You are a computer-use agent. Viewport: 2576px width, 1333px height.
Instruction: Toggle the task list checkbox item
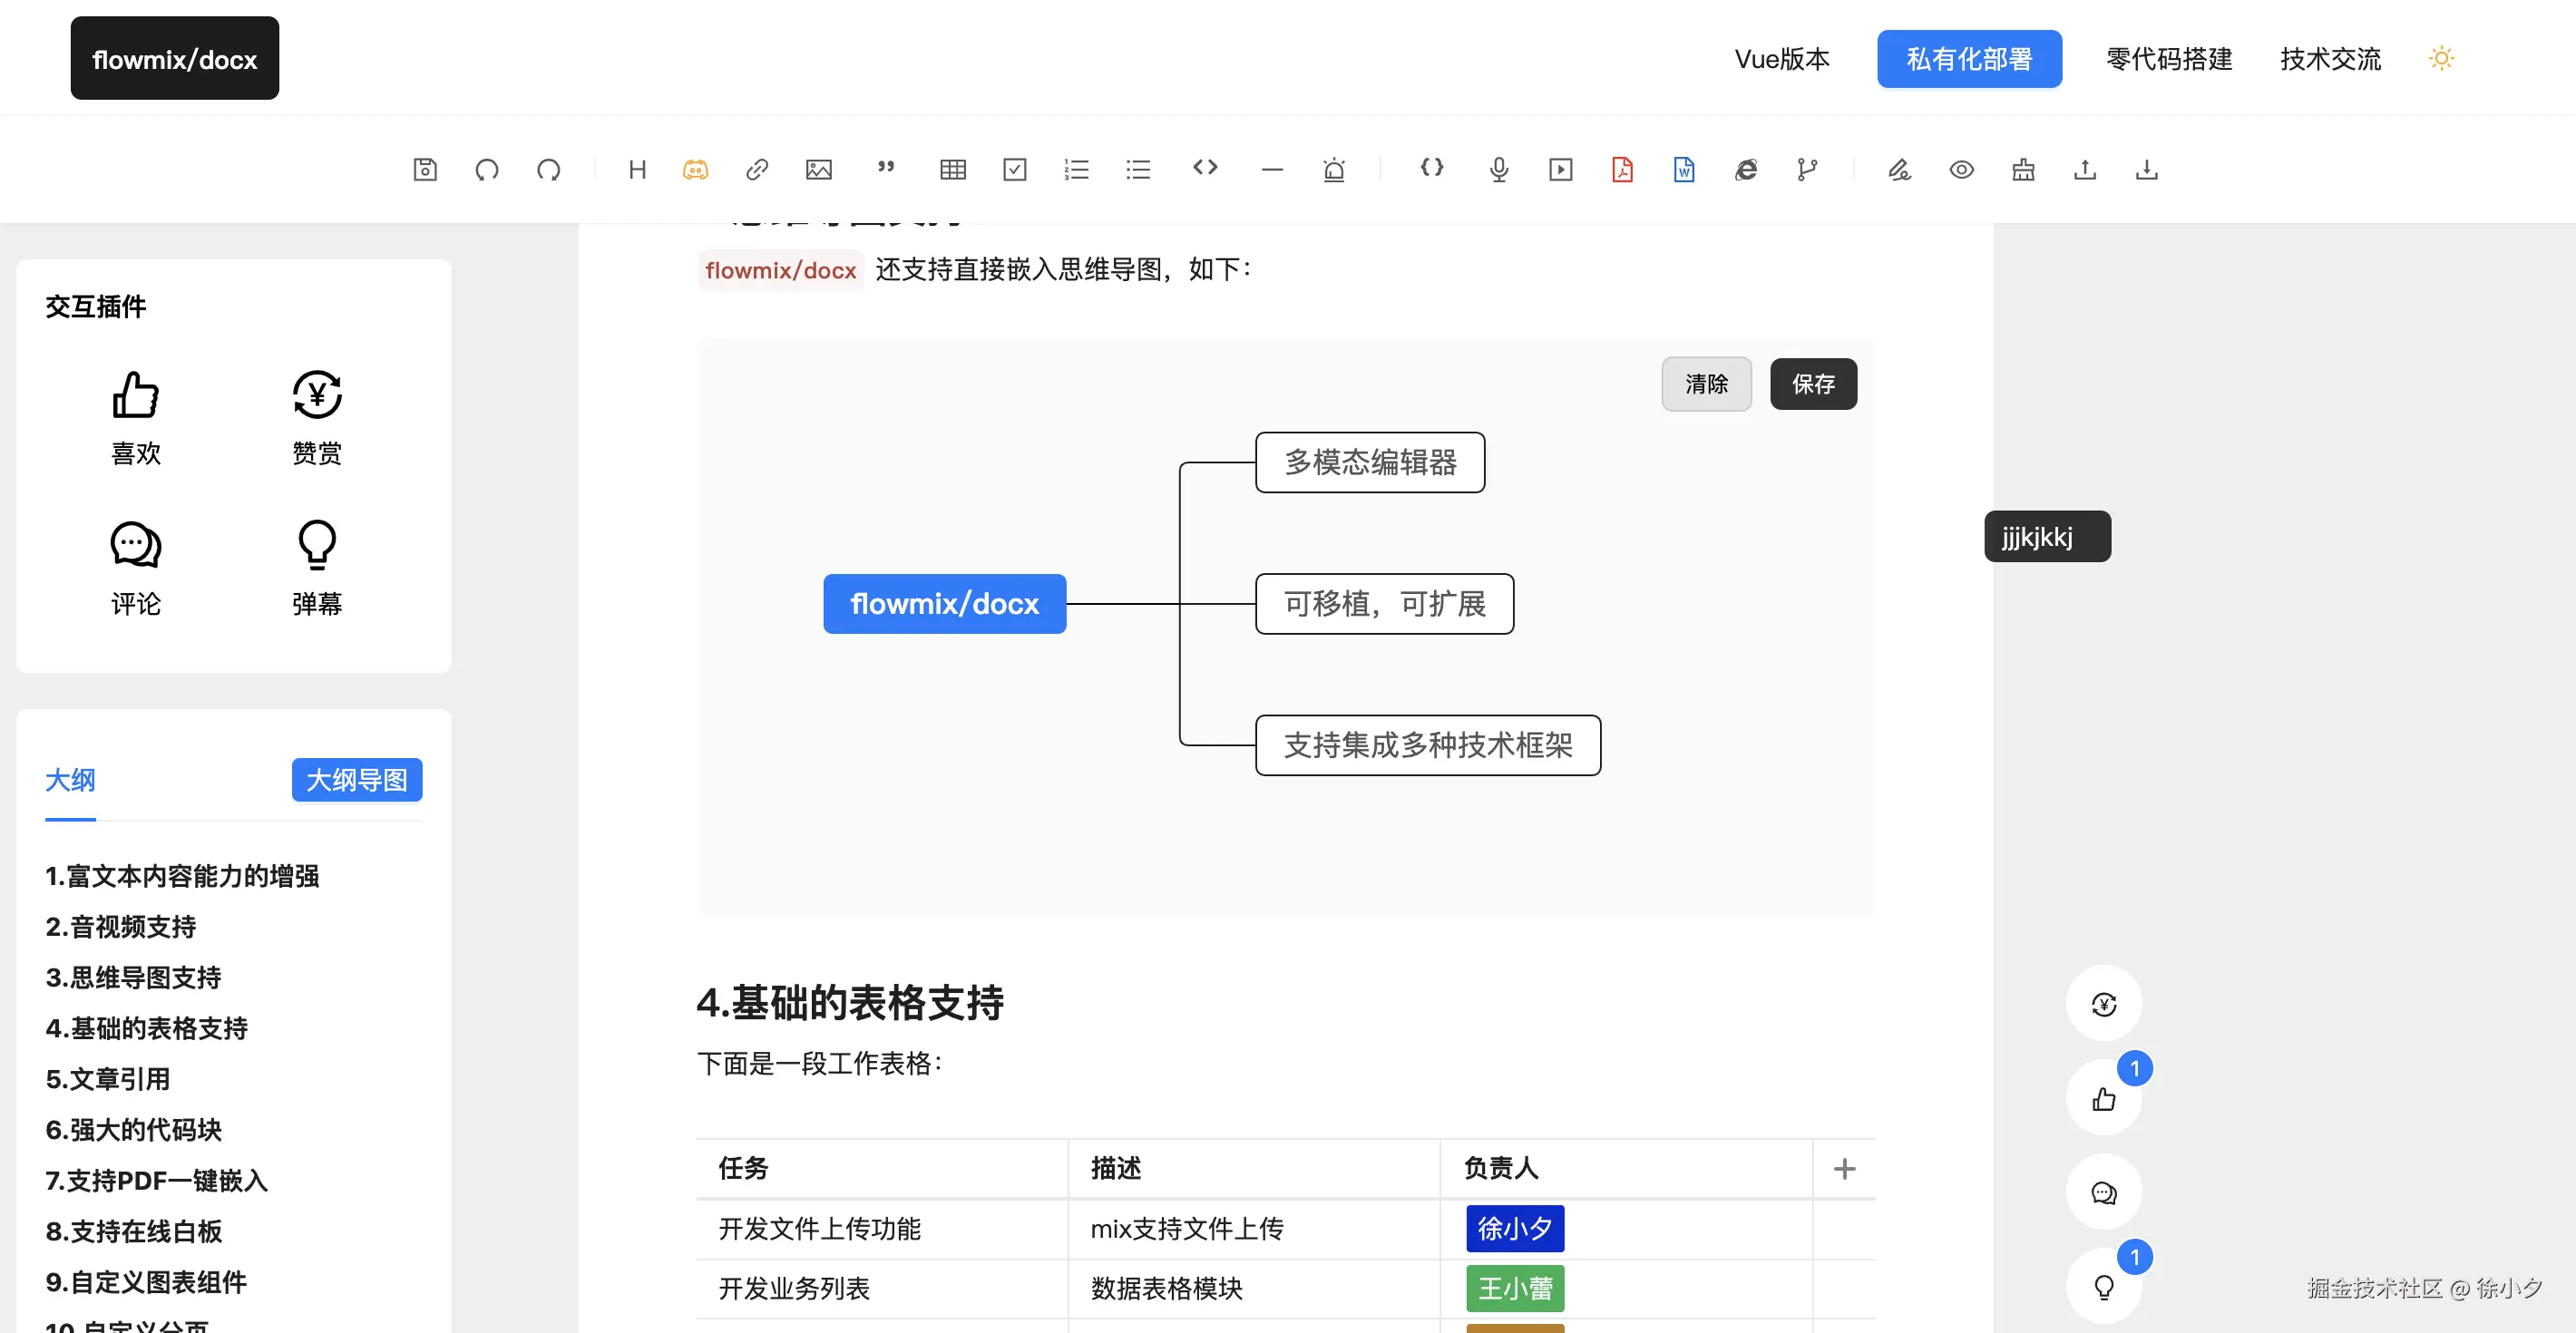(1015, 169)
